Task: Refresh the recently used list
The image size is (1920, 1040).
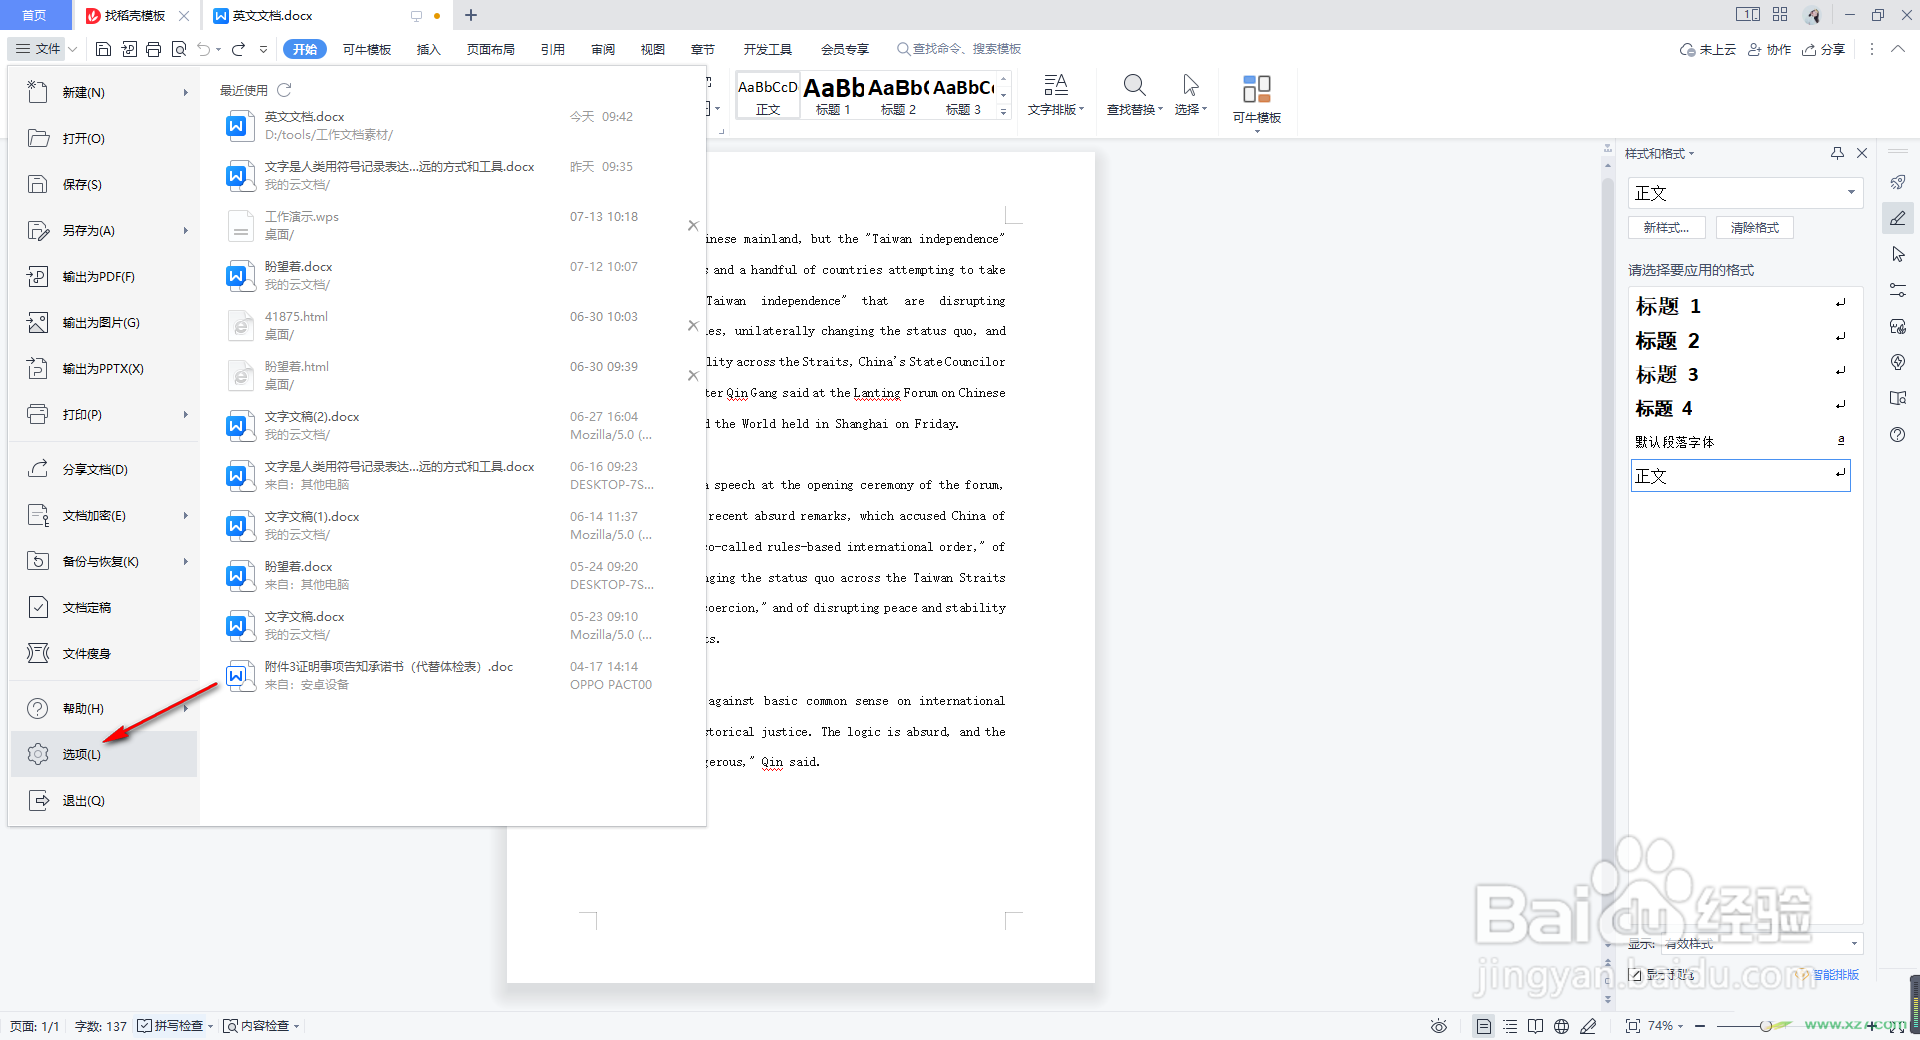Action: click(x=284, y=90)
